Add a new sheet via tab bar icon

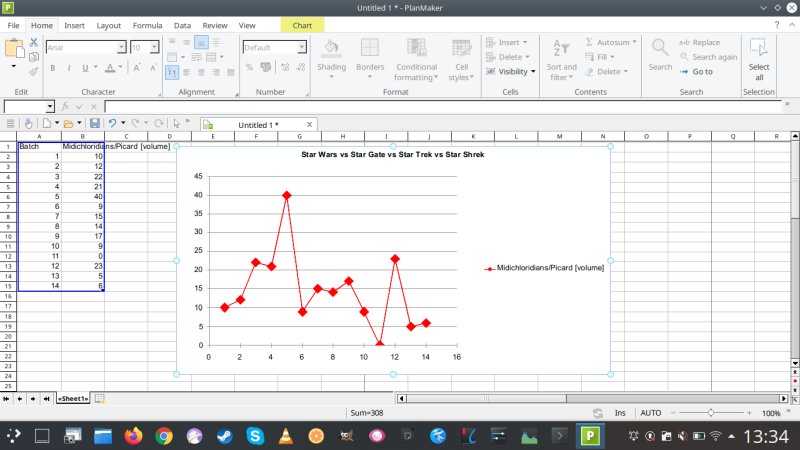[x=100, y=398]
